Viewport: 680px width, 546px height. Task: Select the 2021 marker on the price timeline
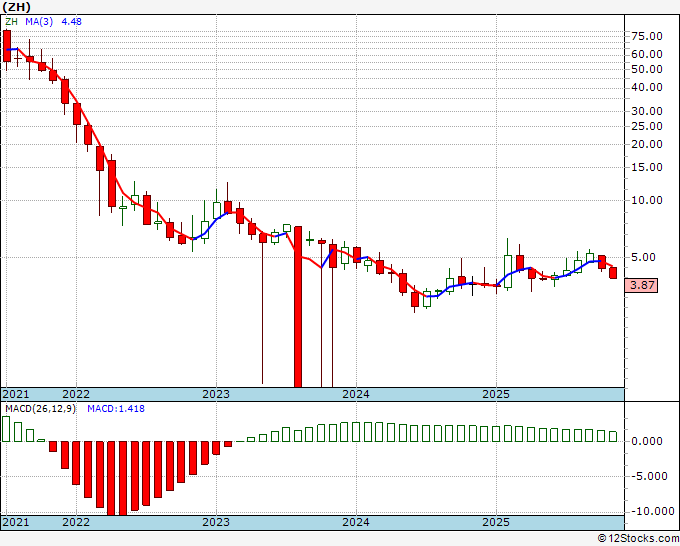point(16,394)
